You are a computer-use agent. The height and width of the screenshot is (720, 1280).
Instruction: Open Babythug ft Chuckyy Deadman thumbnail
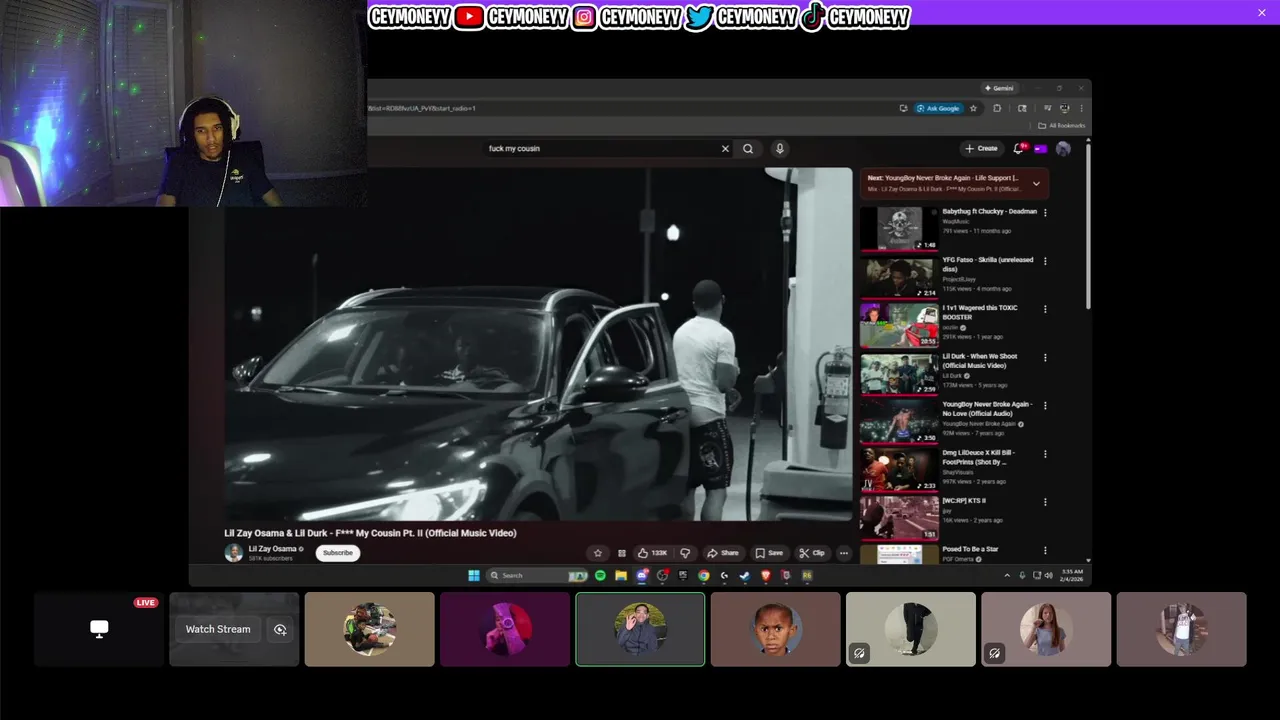[899, 228]
